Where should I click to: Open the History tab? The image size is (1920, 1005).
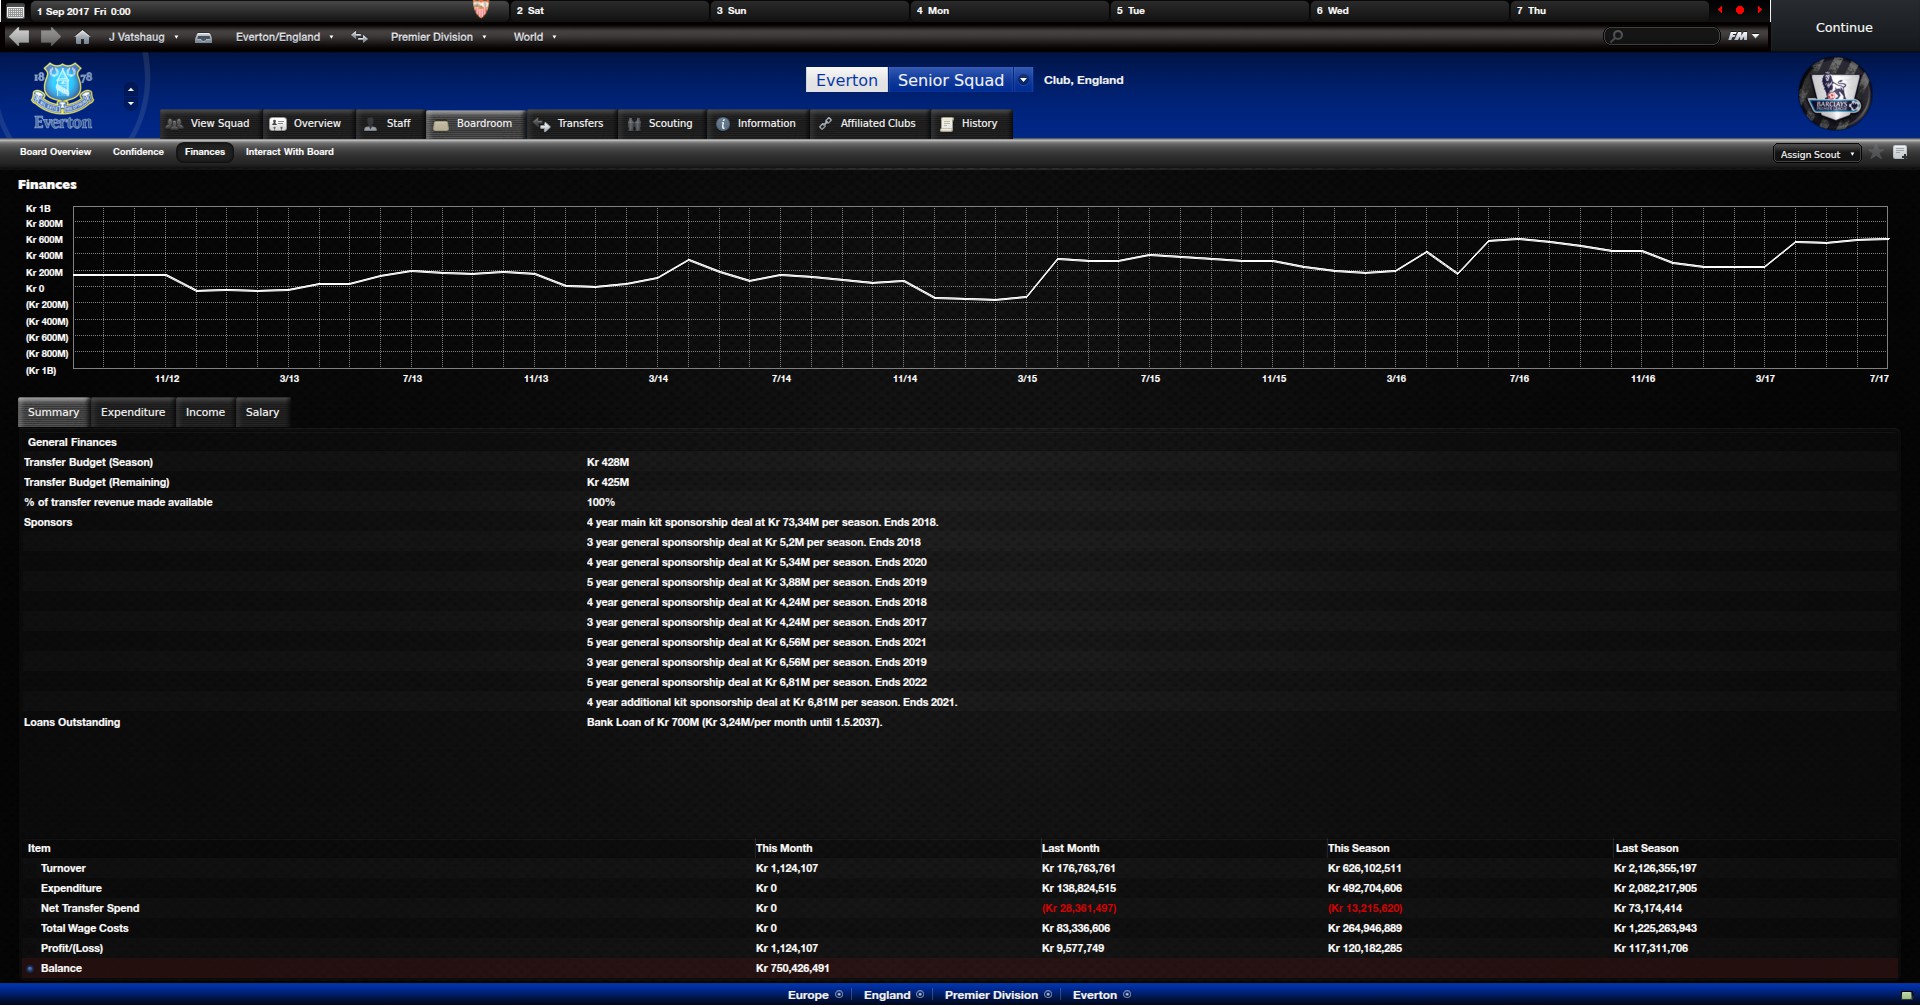[x=970, y=124]
